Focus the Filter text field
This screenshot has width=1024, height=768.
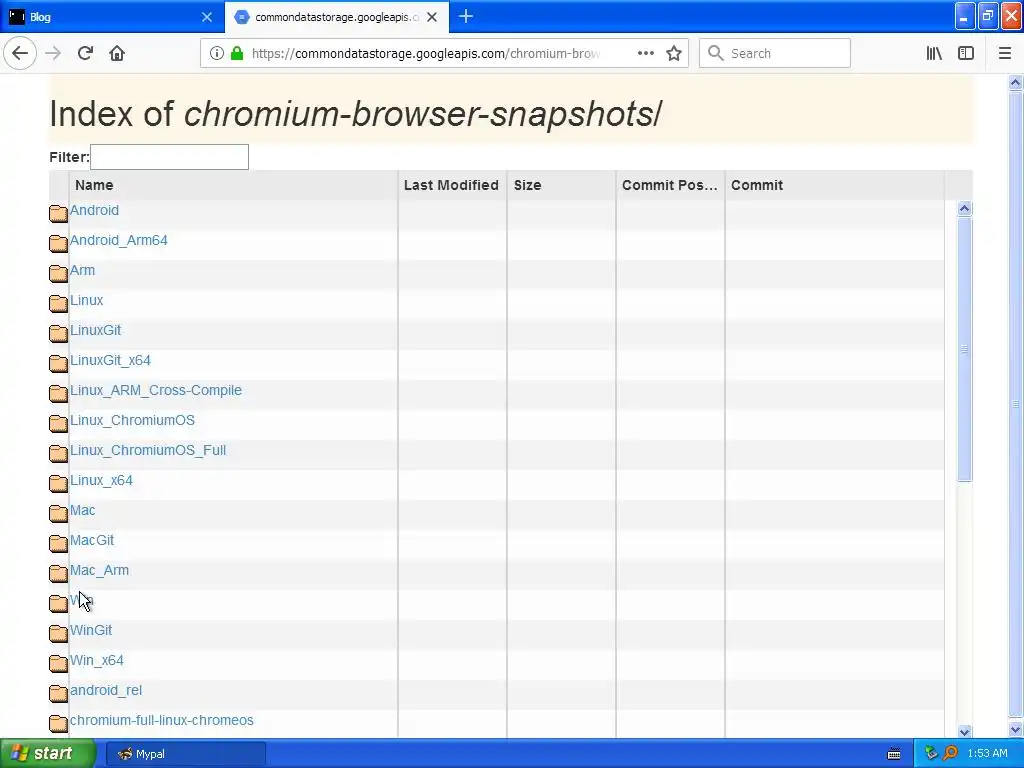click(169, 157)
